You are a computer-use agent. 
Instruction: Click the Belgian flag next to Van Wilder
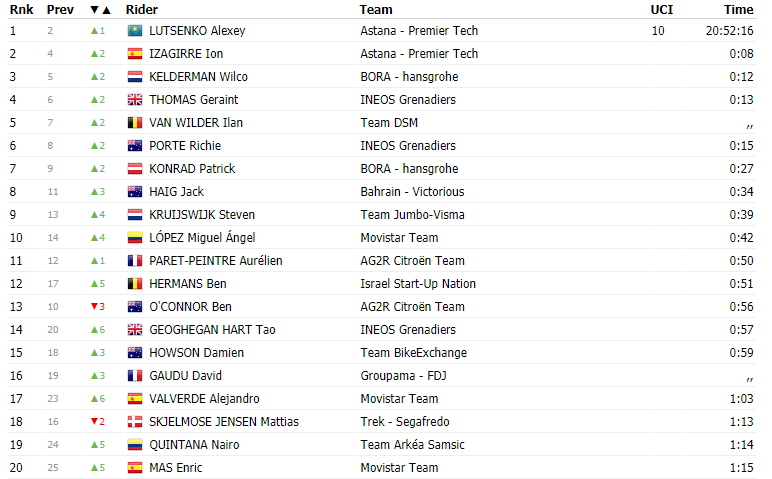134,123
